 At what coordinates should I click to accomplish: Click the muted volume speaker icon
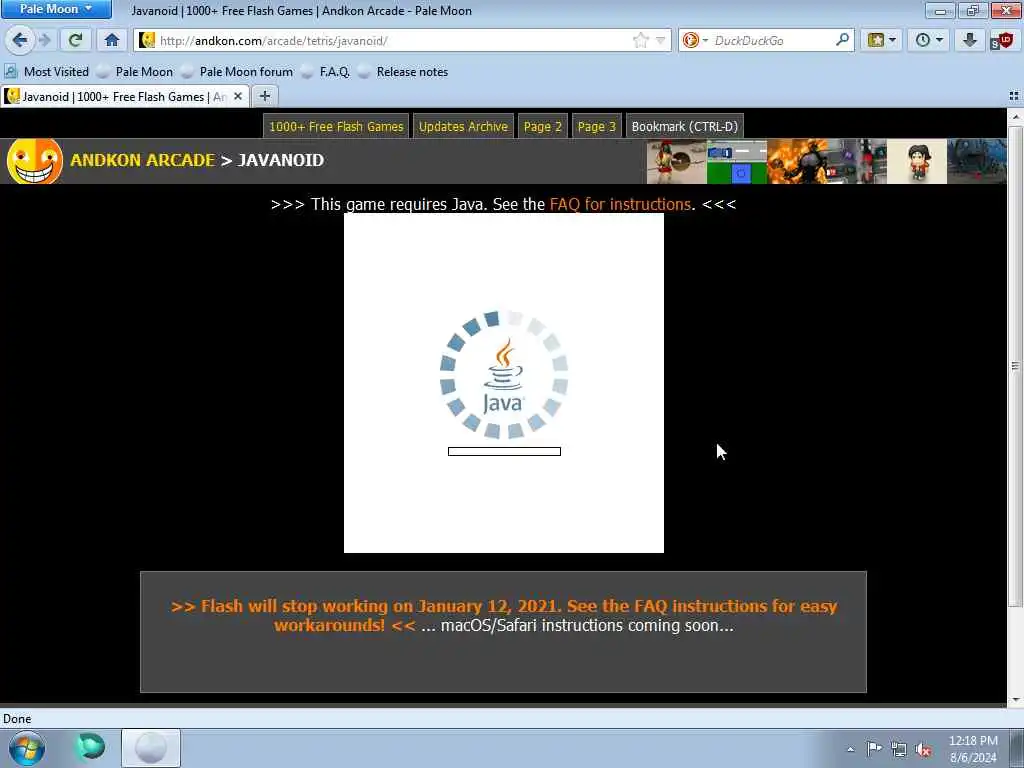(923, 750)
